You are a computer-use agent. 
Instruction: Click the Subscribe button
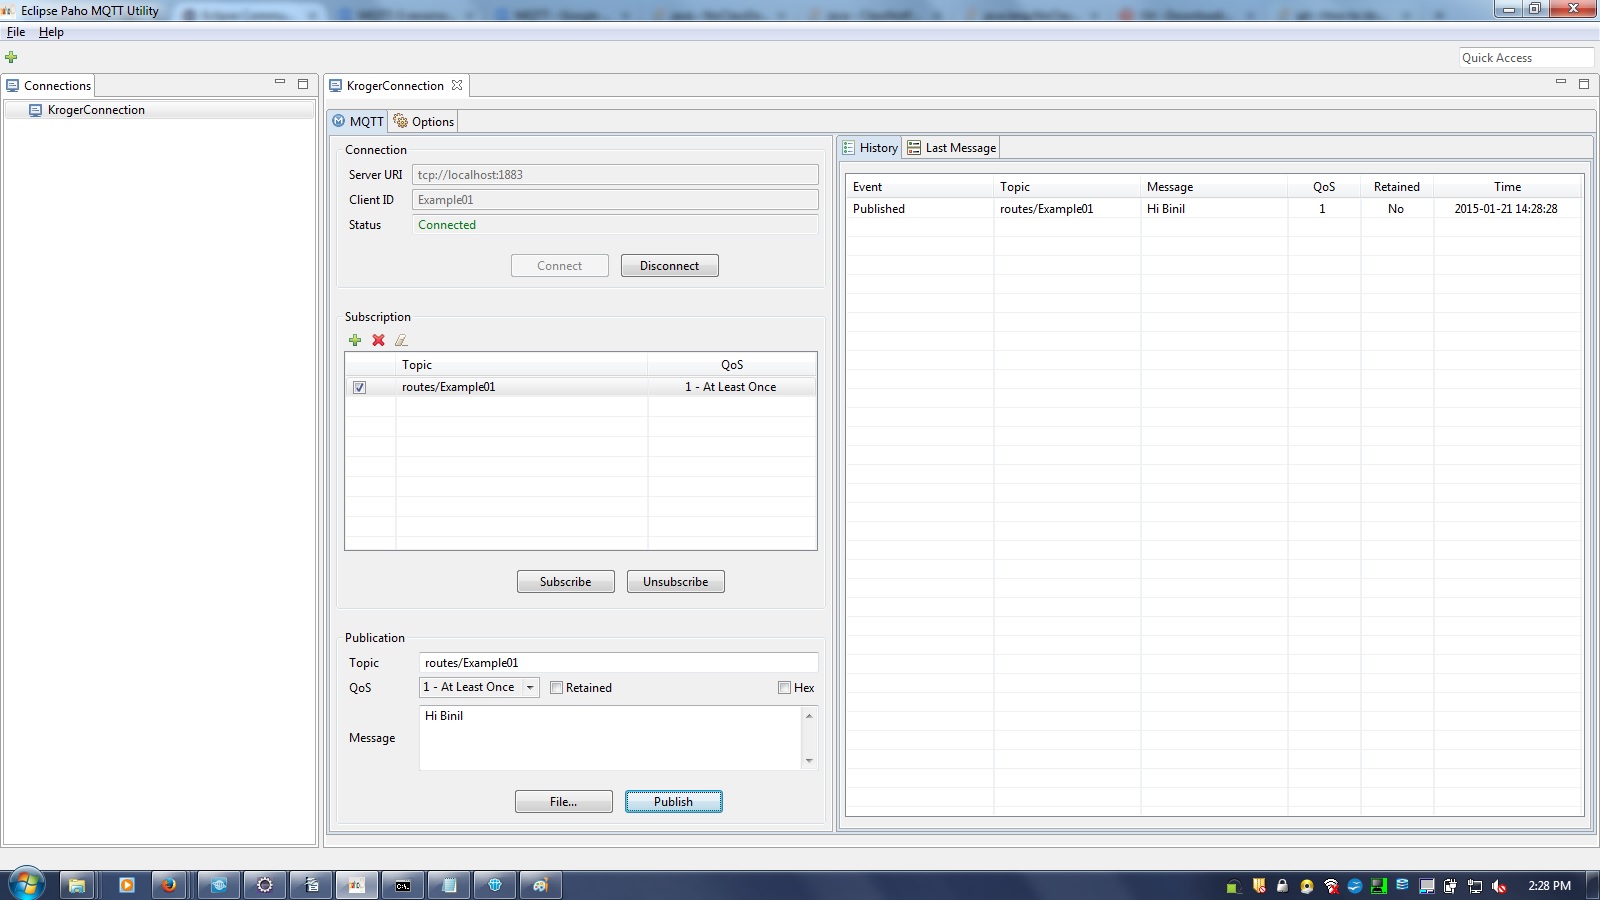(x=566, y=582)
